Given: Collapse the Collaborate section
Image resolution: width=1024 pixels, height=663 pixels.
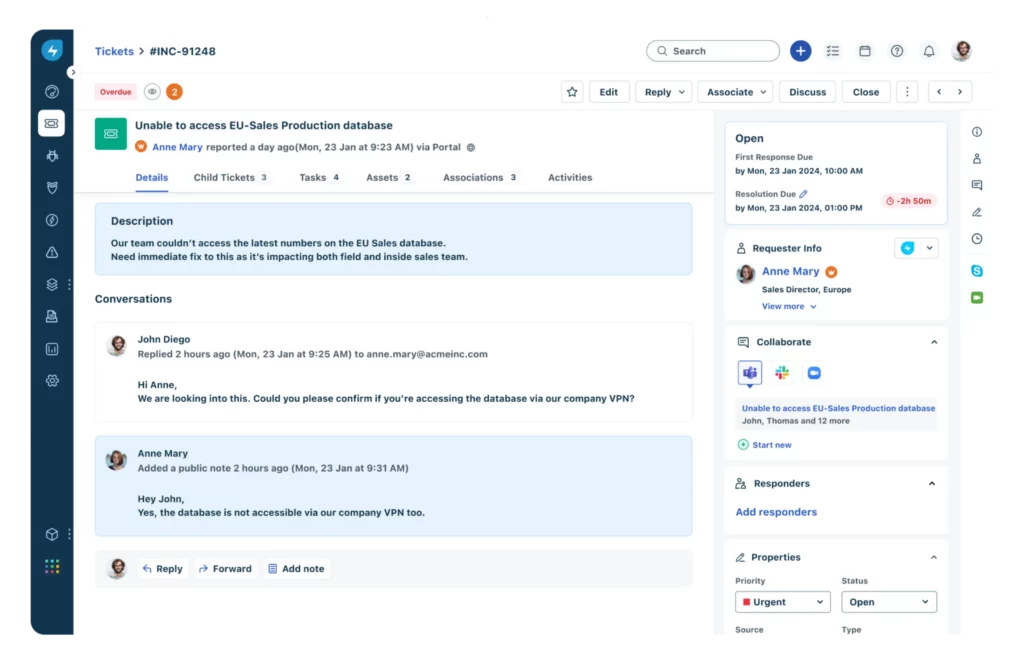Looking at the screenshot, I should (934, 342).
